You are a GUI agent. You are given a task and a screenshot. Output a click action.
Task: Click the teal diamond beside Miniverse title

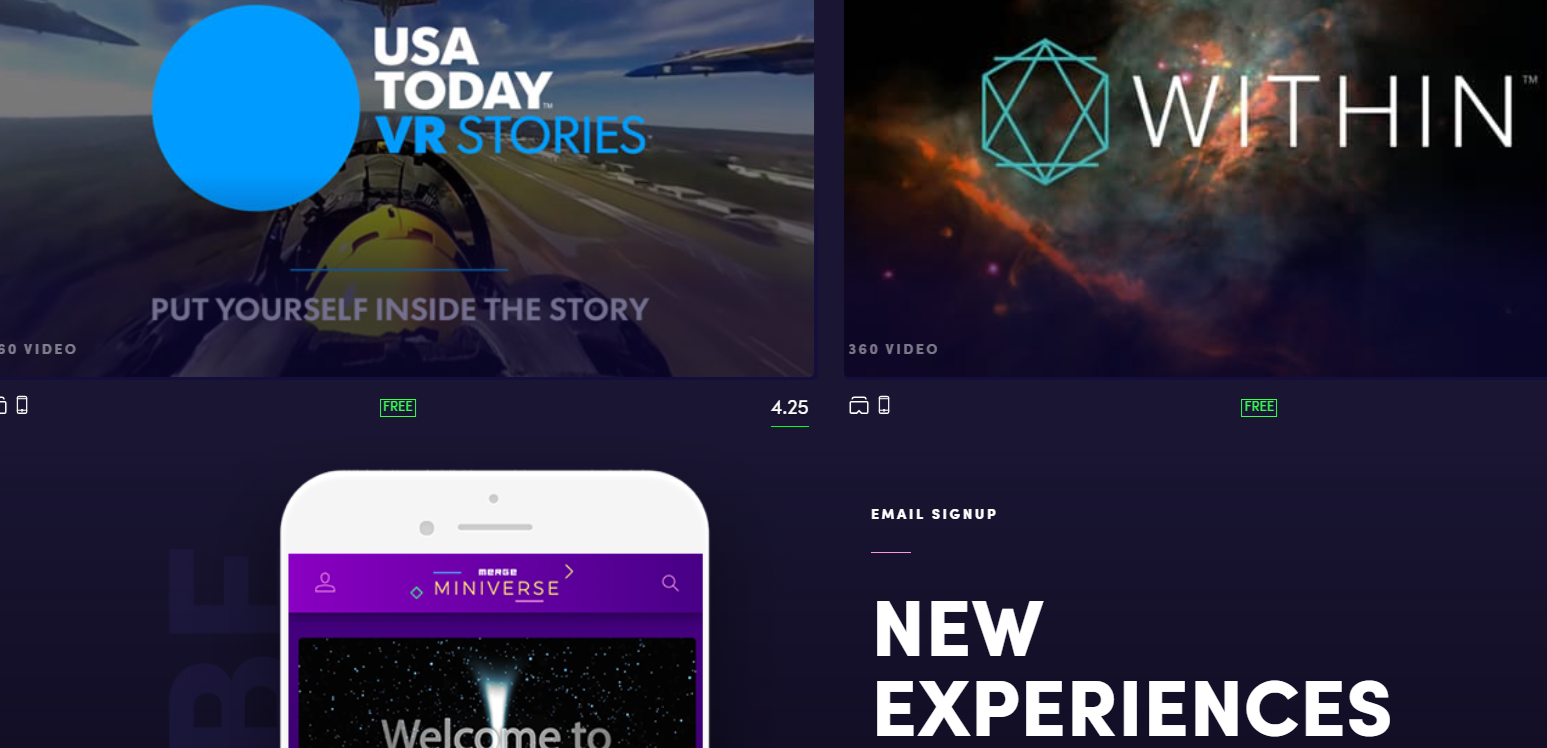[417, 593]
